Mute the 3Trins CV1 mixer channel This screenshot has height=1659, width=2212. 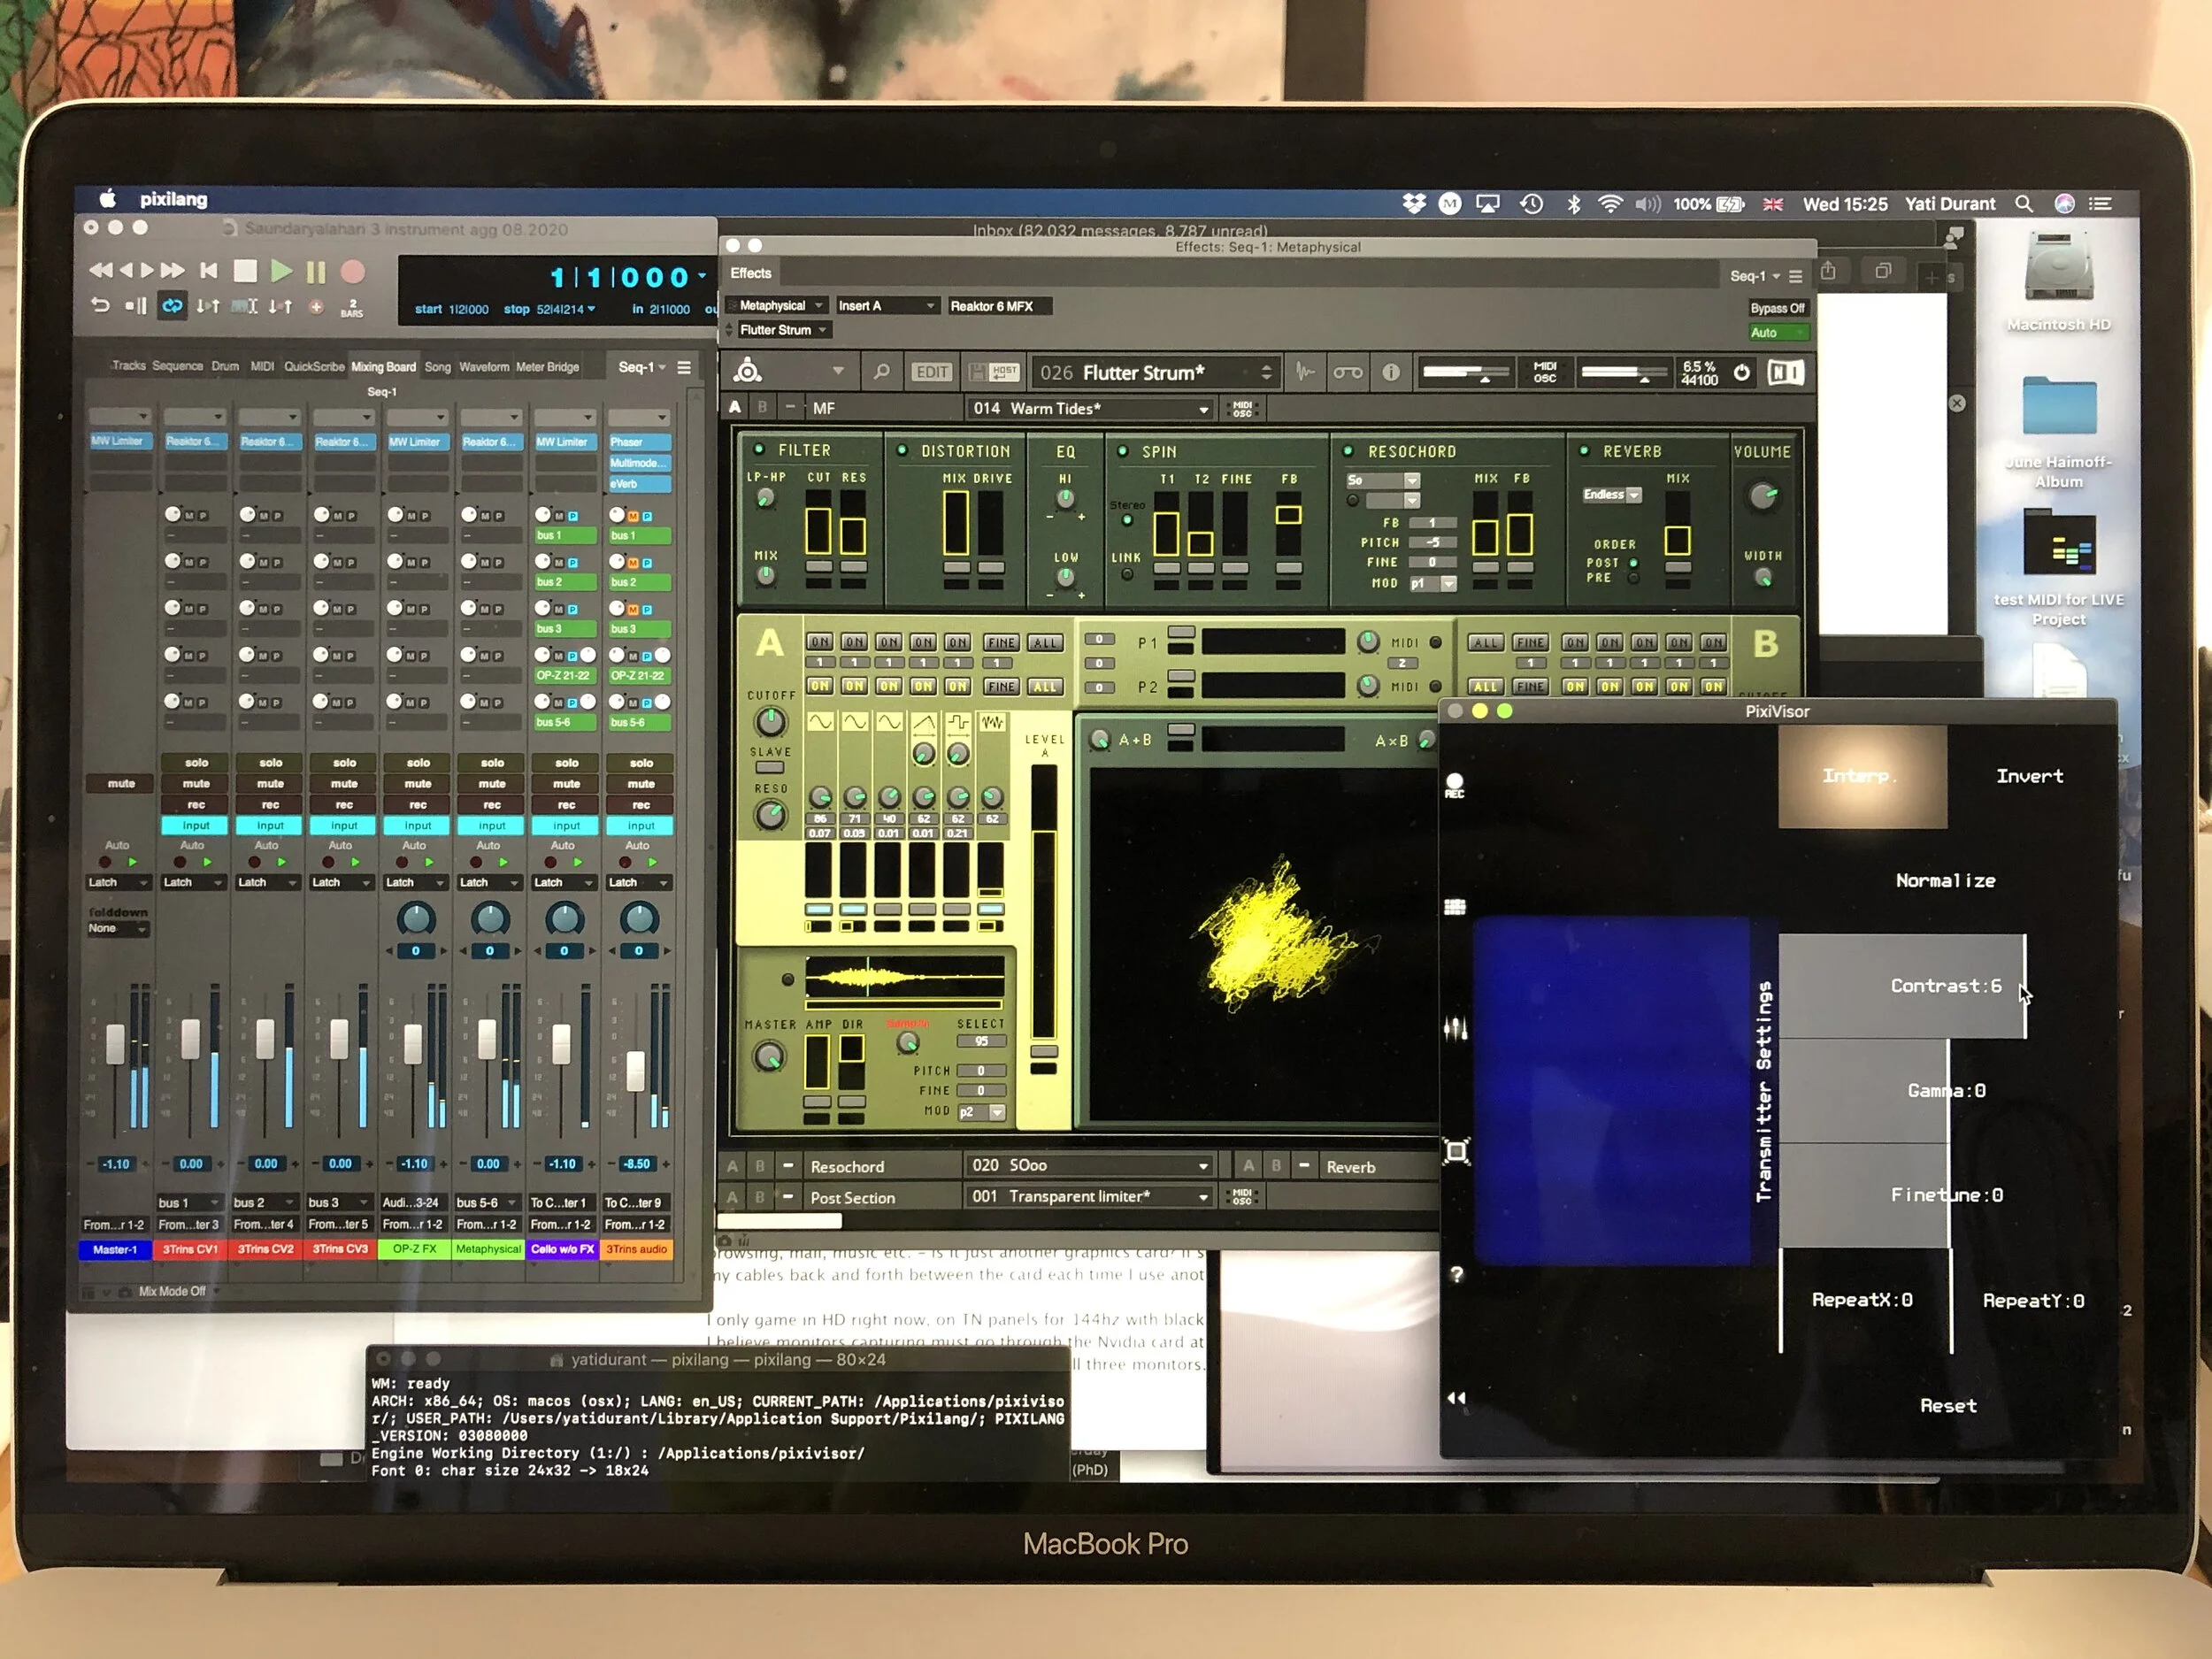196,783
